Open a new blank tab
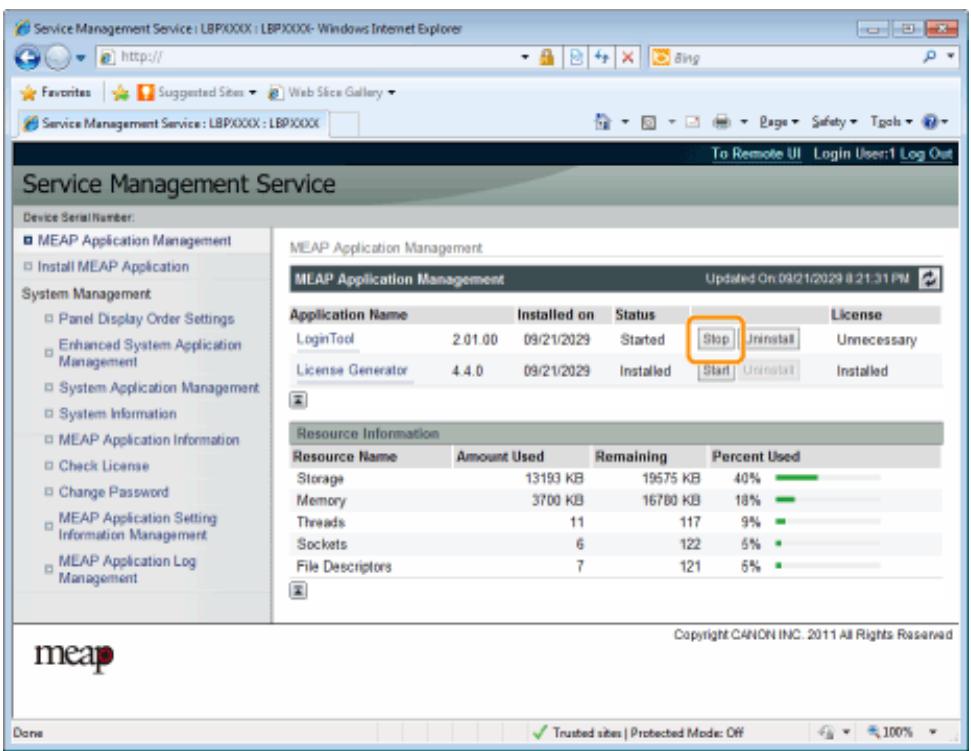 click(x=344, y=124)
